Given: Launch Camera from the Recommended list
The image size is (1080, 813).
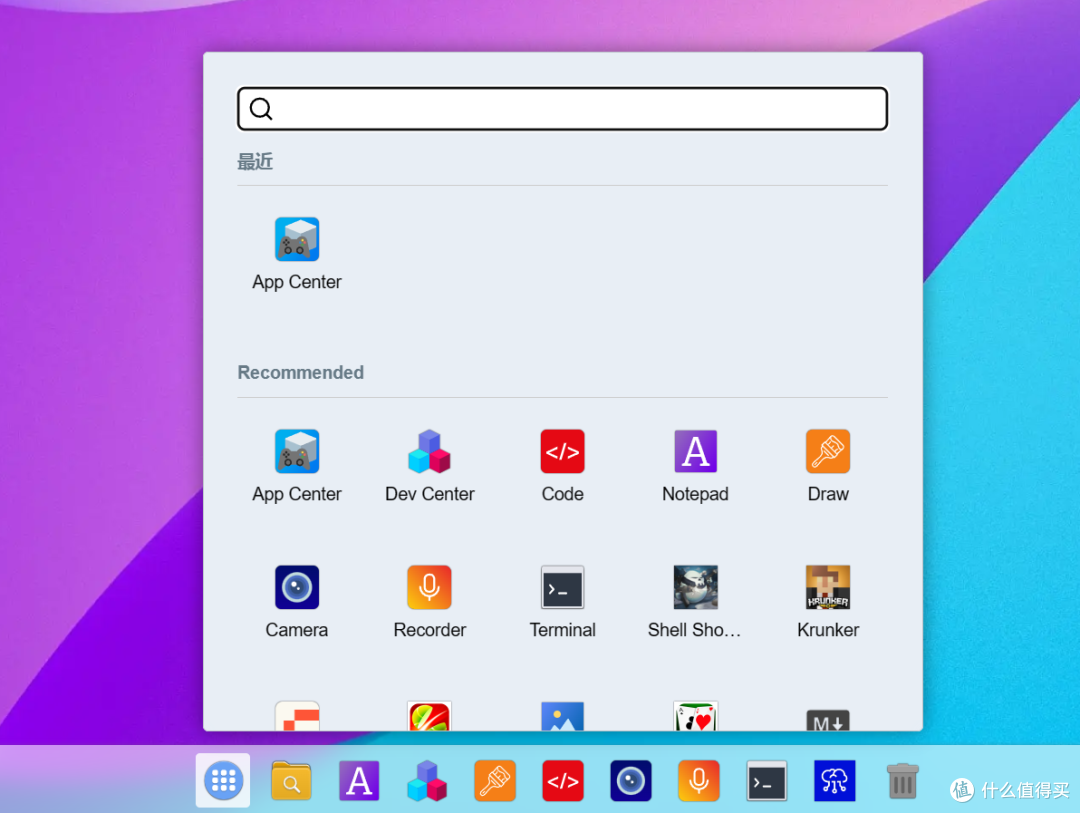Looking at the screenshot, I should coord(297,588).
